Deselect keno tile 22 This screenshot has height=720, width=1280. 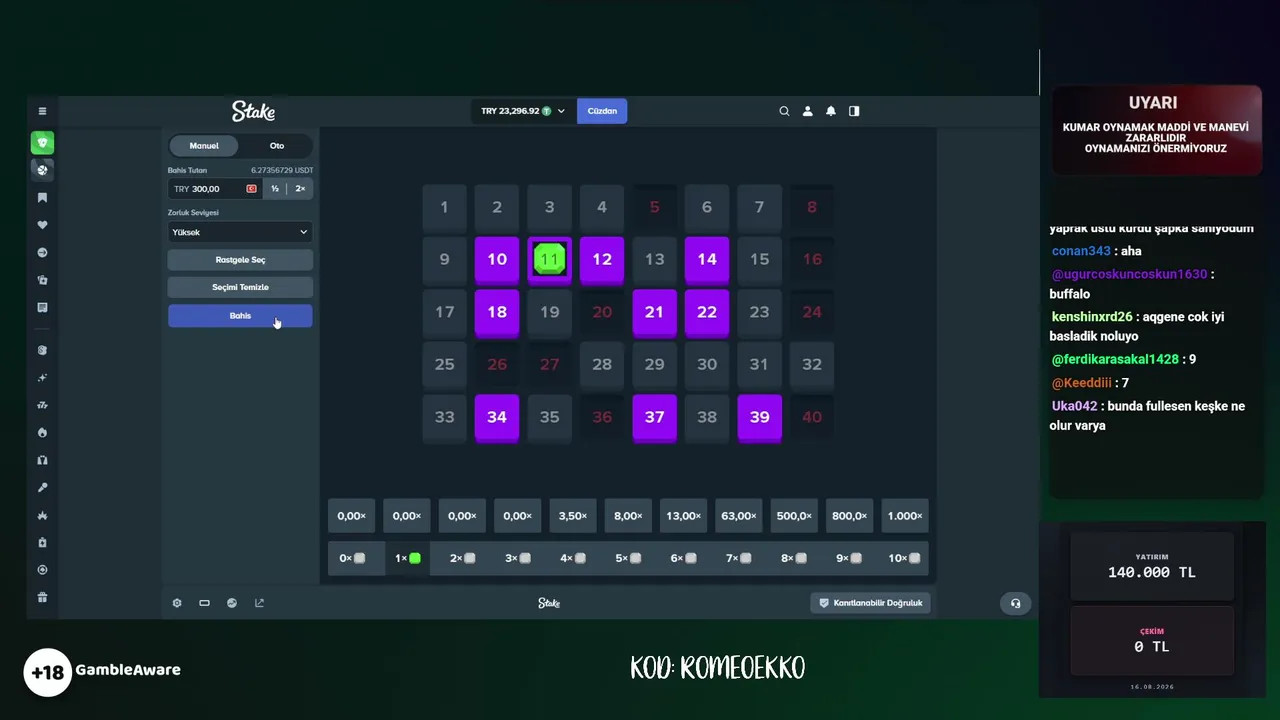[x=707, y=312]
